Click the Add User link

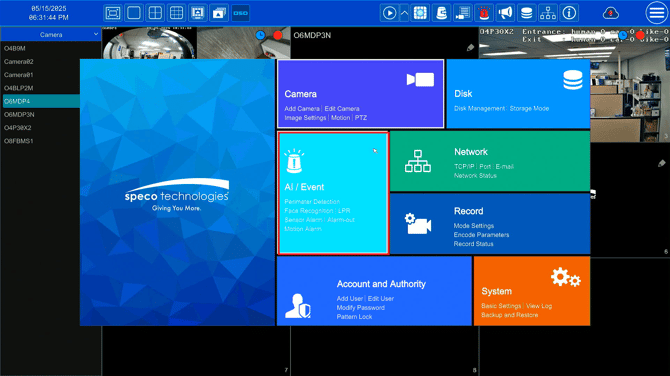coord(350,299)
